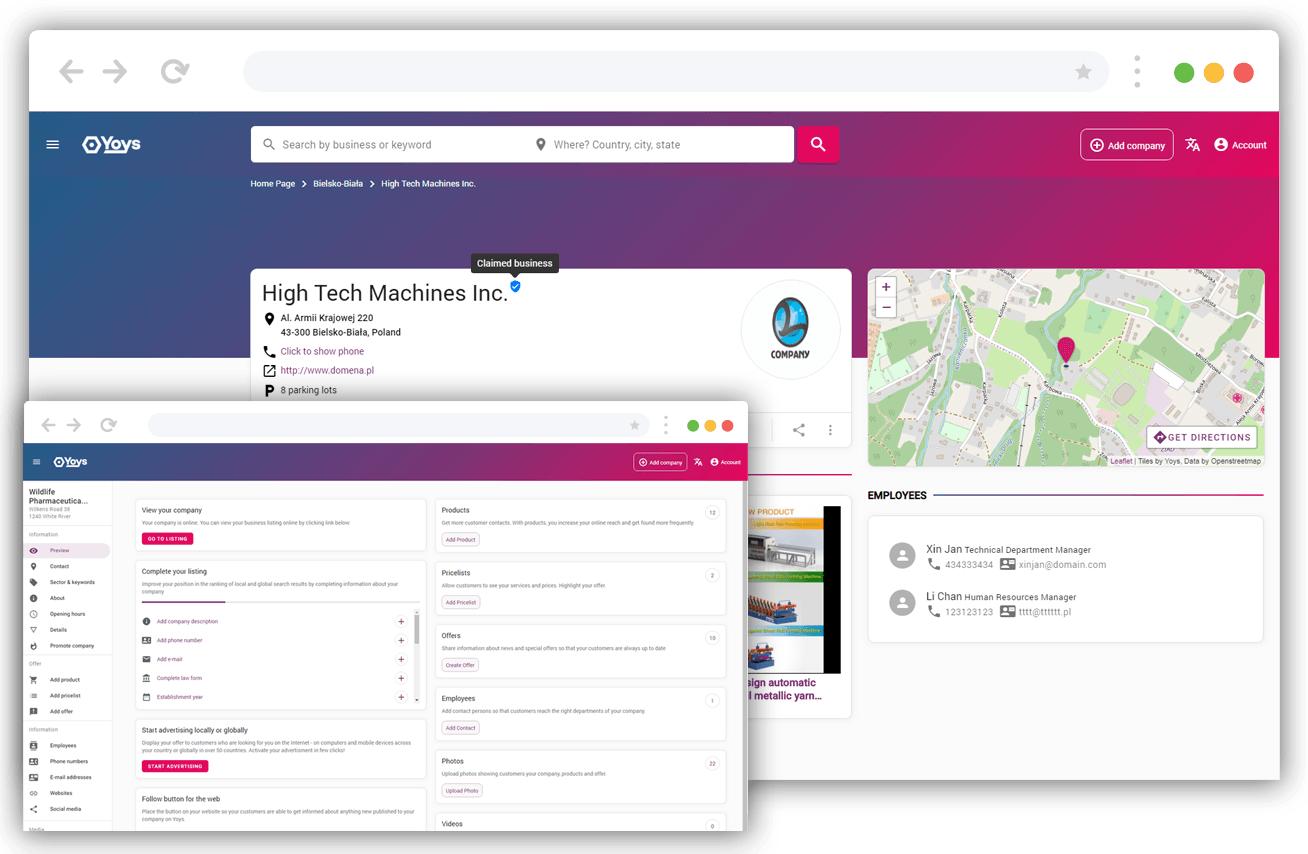Click the magenta location pin on map

coord(1066,350)
